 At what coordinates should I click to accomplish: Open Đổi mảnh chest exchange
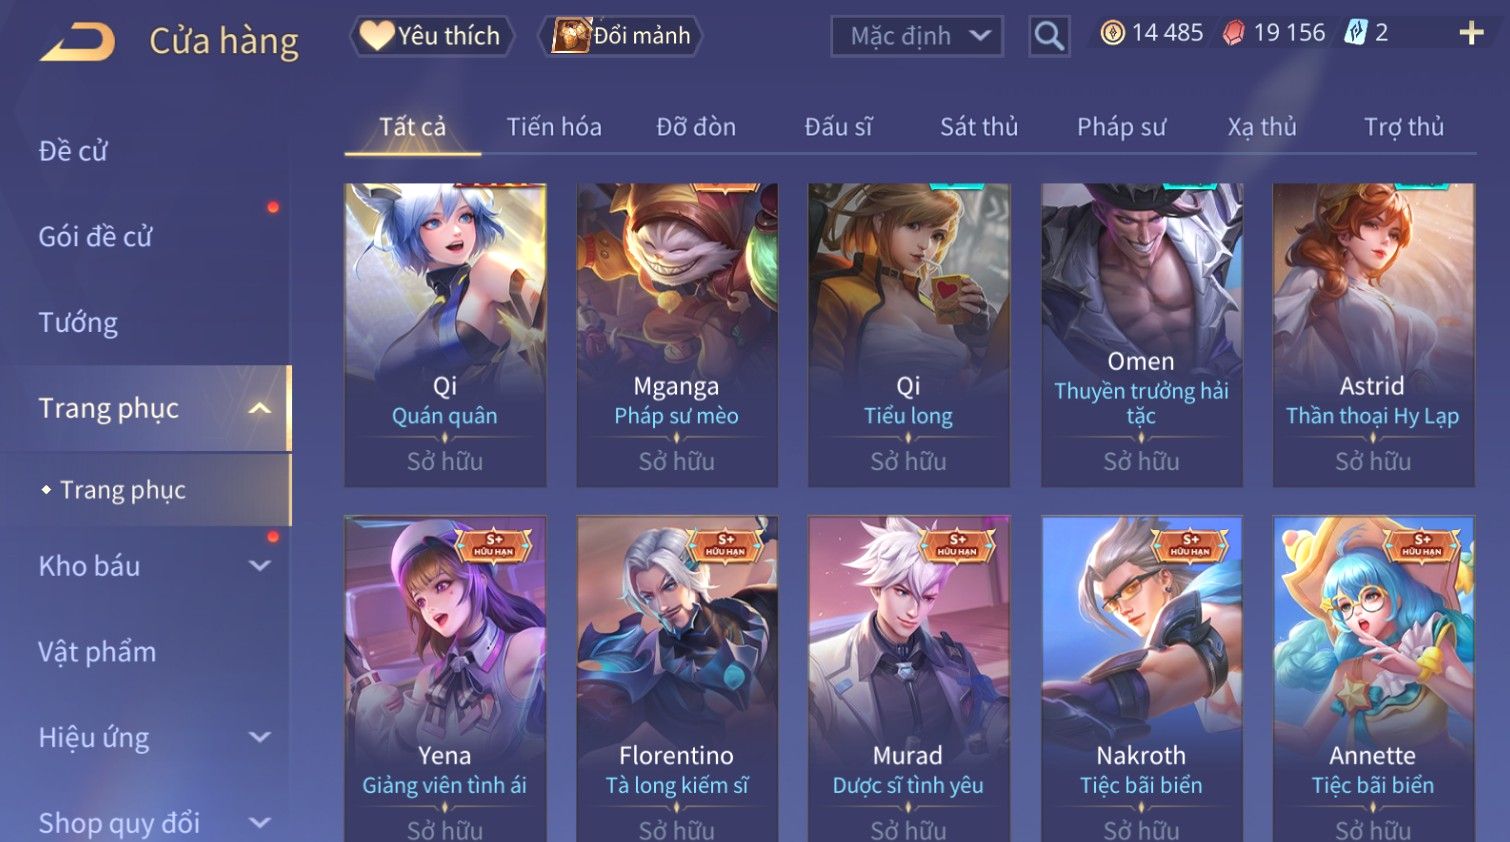point(621,36)
